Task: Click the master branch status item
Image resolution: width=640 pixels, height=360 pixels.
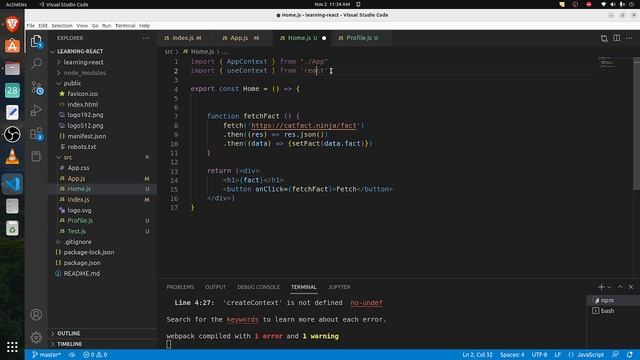Action: (46, 355)
